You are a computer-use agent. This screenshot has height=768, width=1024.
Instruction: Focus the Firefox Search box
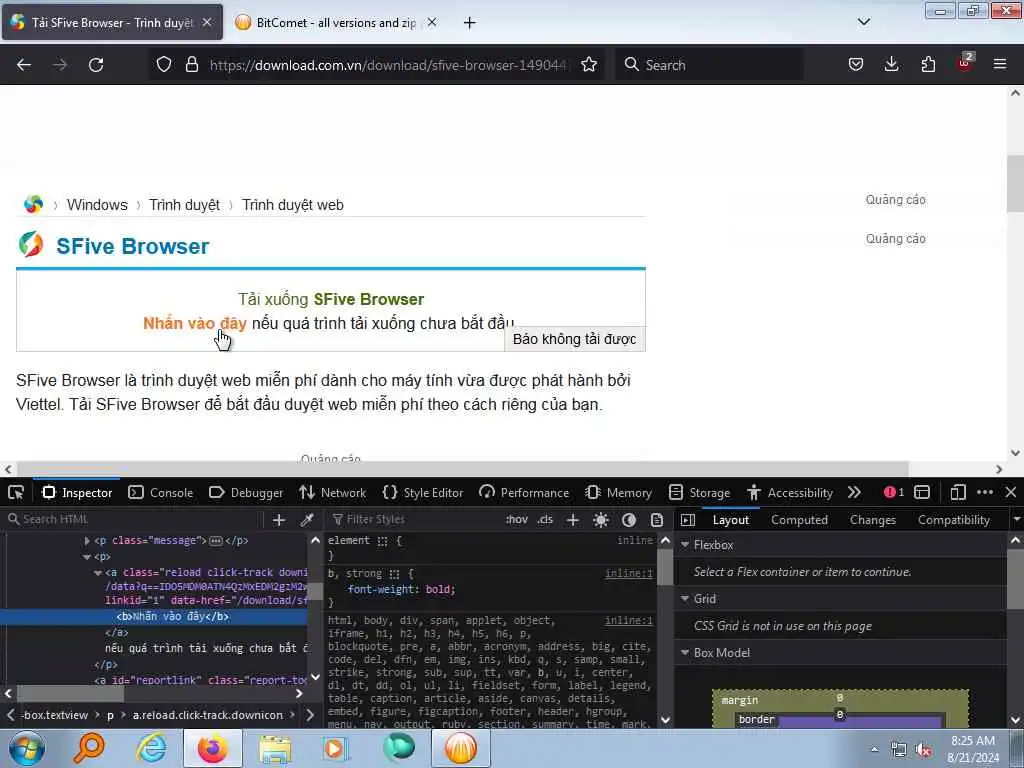click(709, 65)
